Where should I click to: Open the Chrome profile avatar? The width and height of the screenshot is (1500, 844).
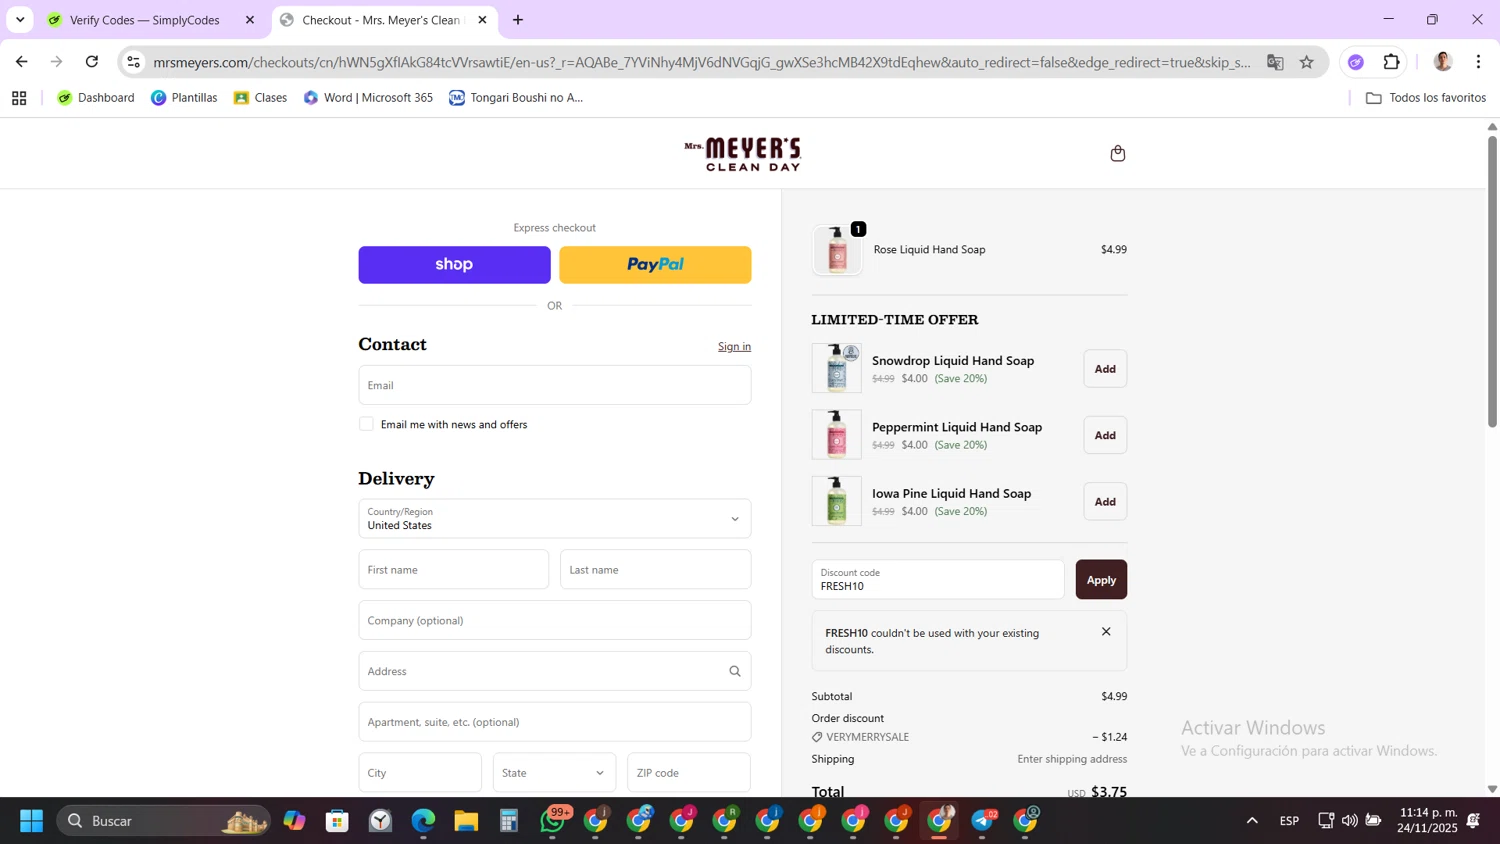coord(1443,62)
